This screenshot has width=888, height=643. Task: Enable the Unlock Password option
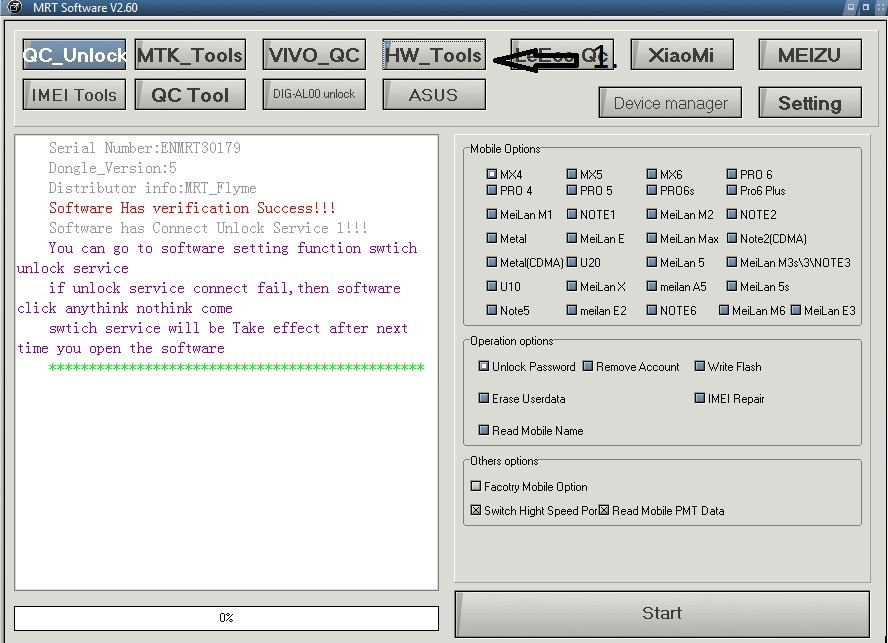tap(483, 366)
